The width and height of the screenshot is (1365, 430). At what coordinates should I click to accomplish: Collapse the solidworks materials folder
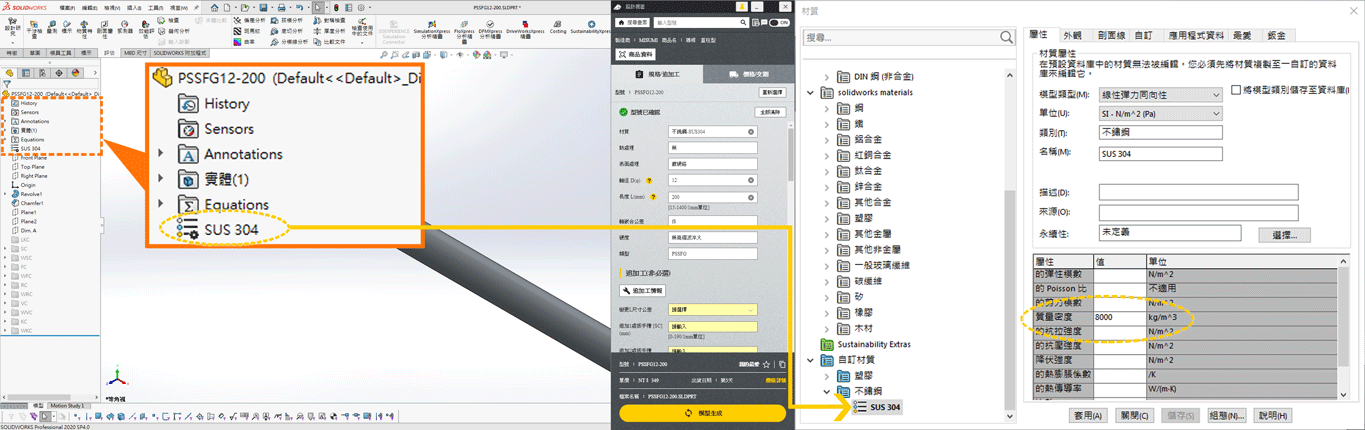pos(811,93)
